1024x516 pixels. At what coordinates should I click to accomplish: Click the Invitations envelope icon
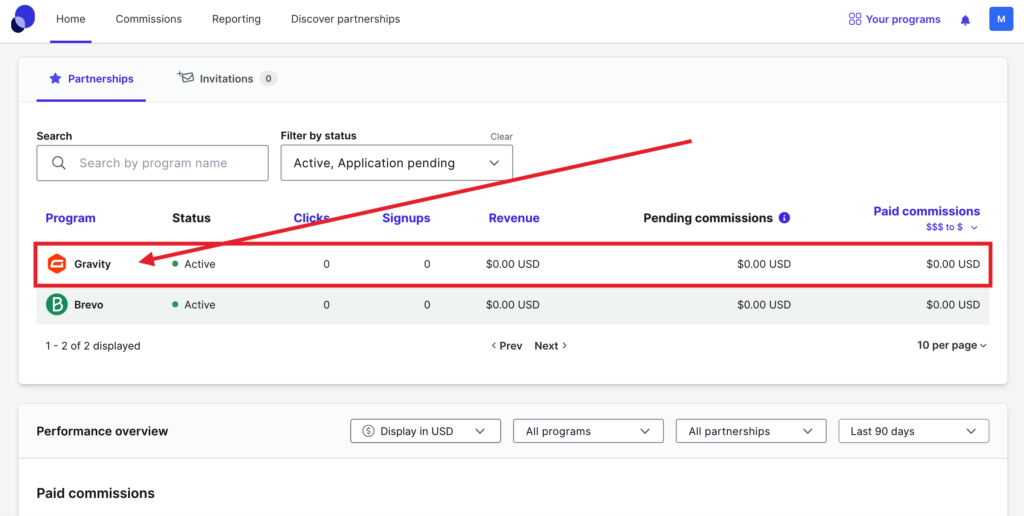click(186, 77)
